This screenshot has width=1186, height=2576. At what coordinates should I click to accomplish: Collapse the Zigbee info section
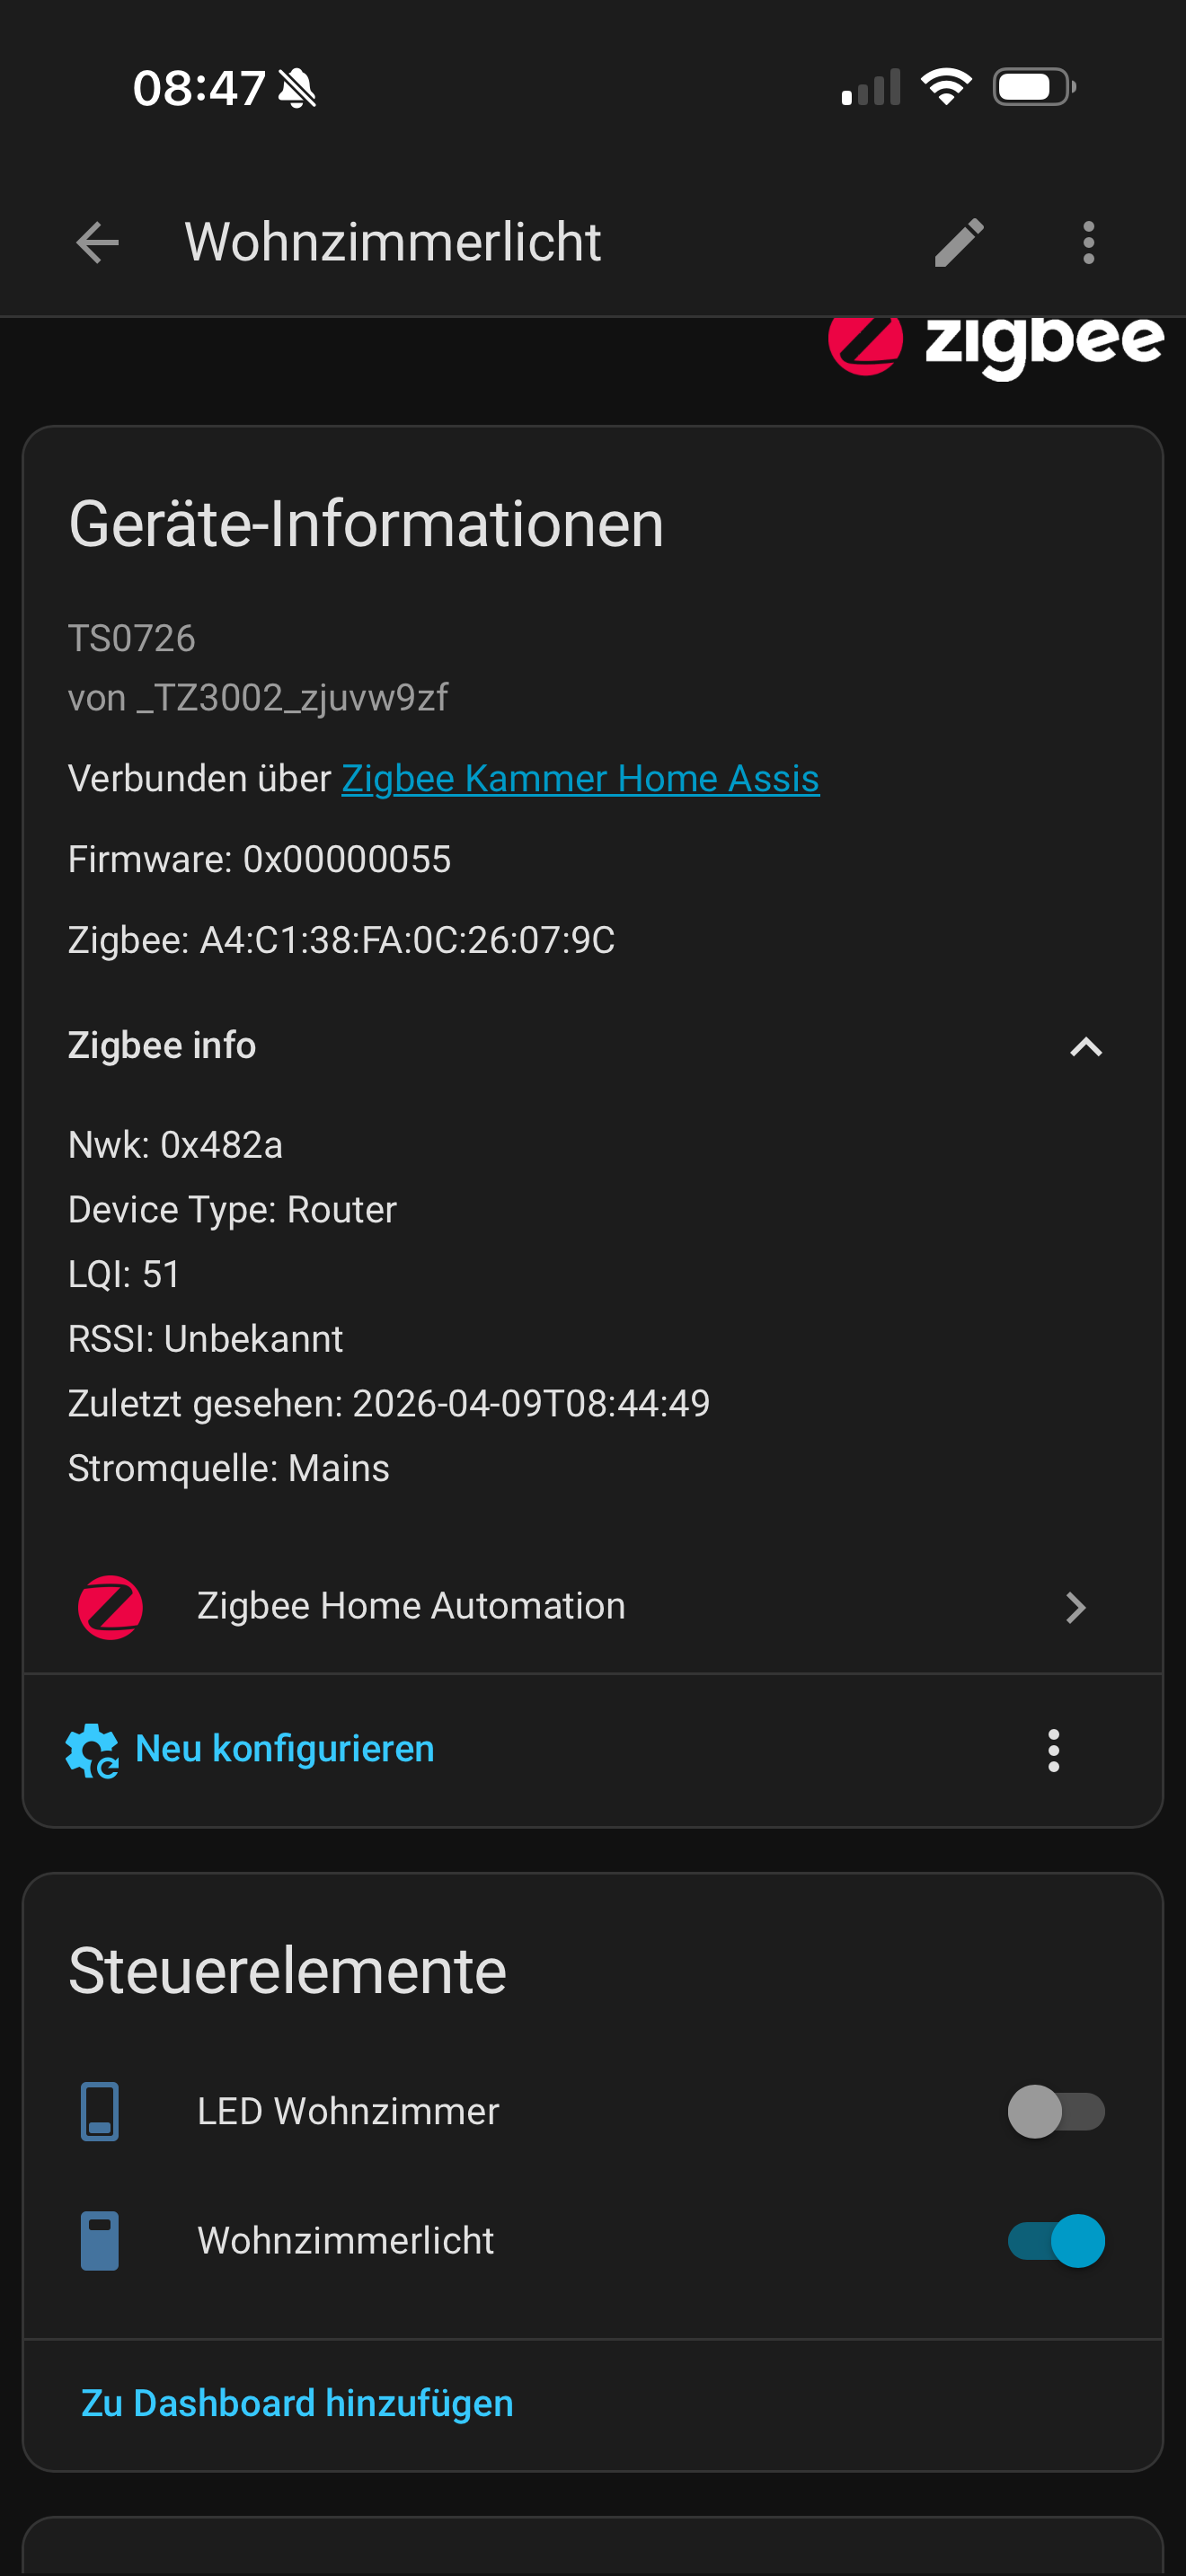[1085, 1047]
